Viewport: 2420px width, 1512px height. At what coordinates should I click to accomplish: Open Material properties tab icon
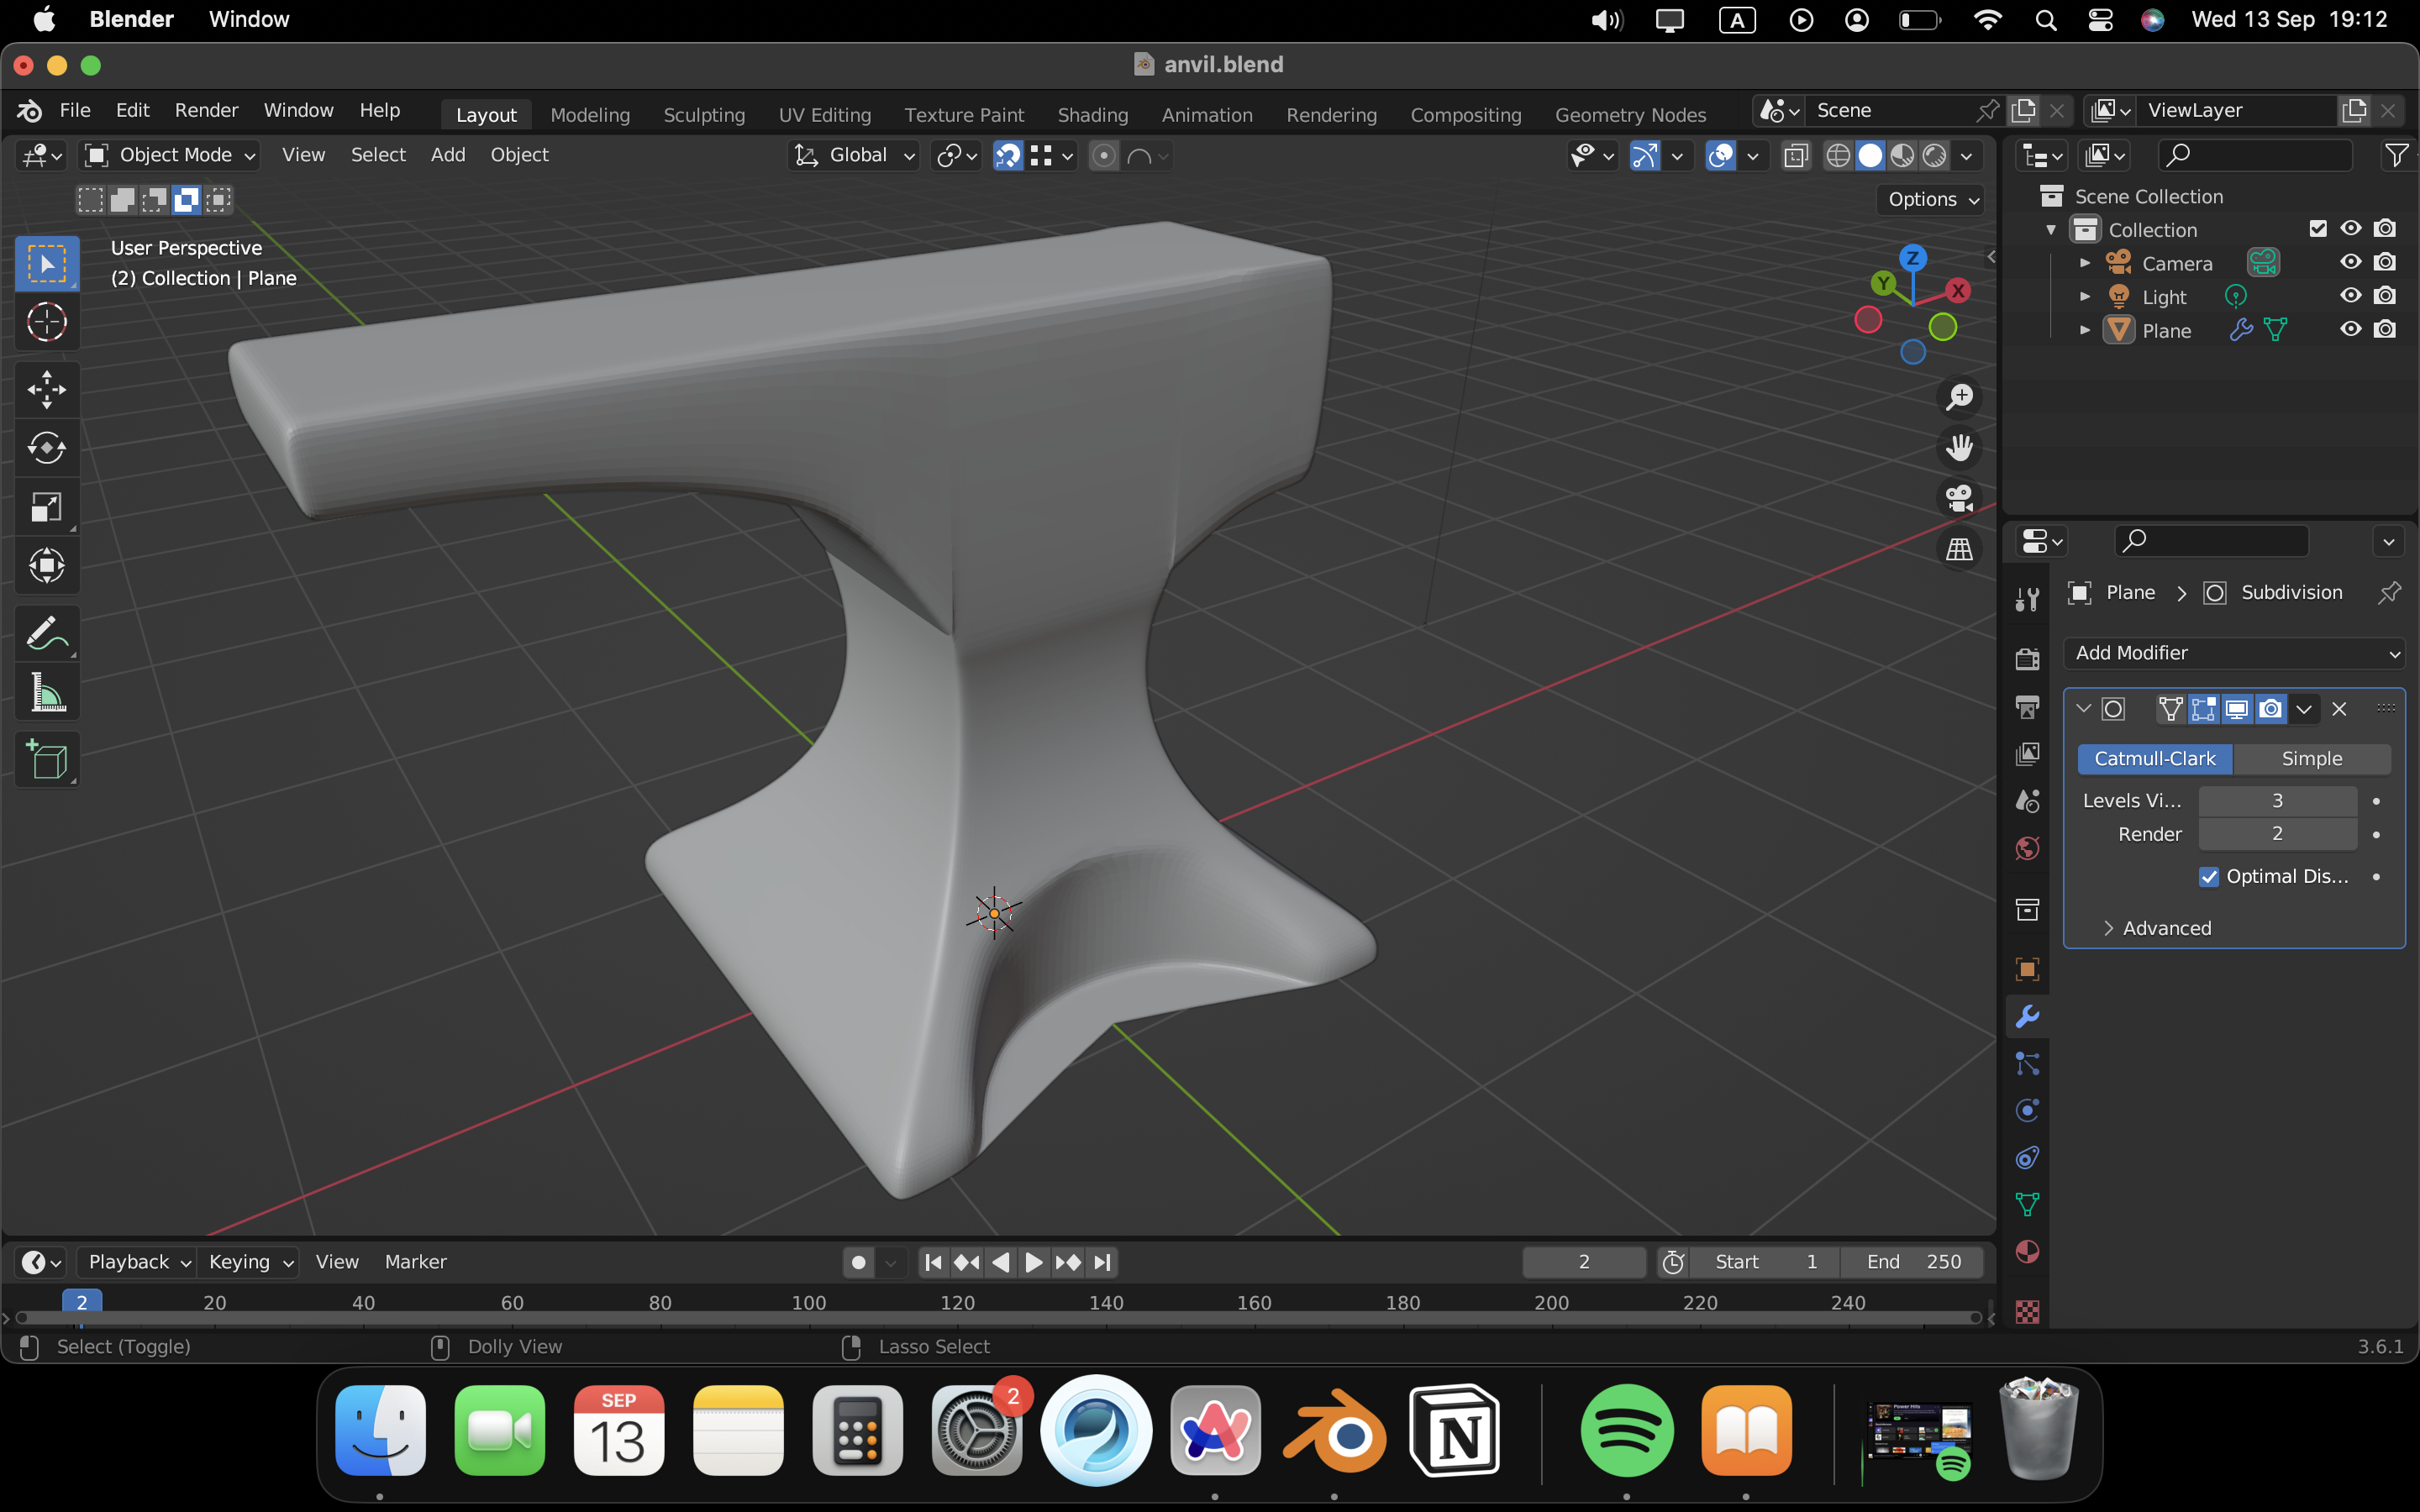coord(2027,1252)
